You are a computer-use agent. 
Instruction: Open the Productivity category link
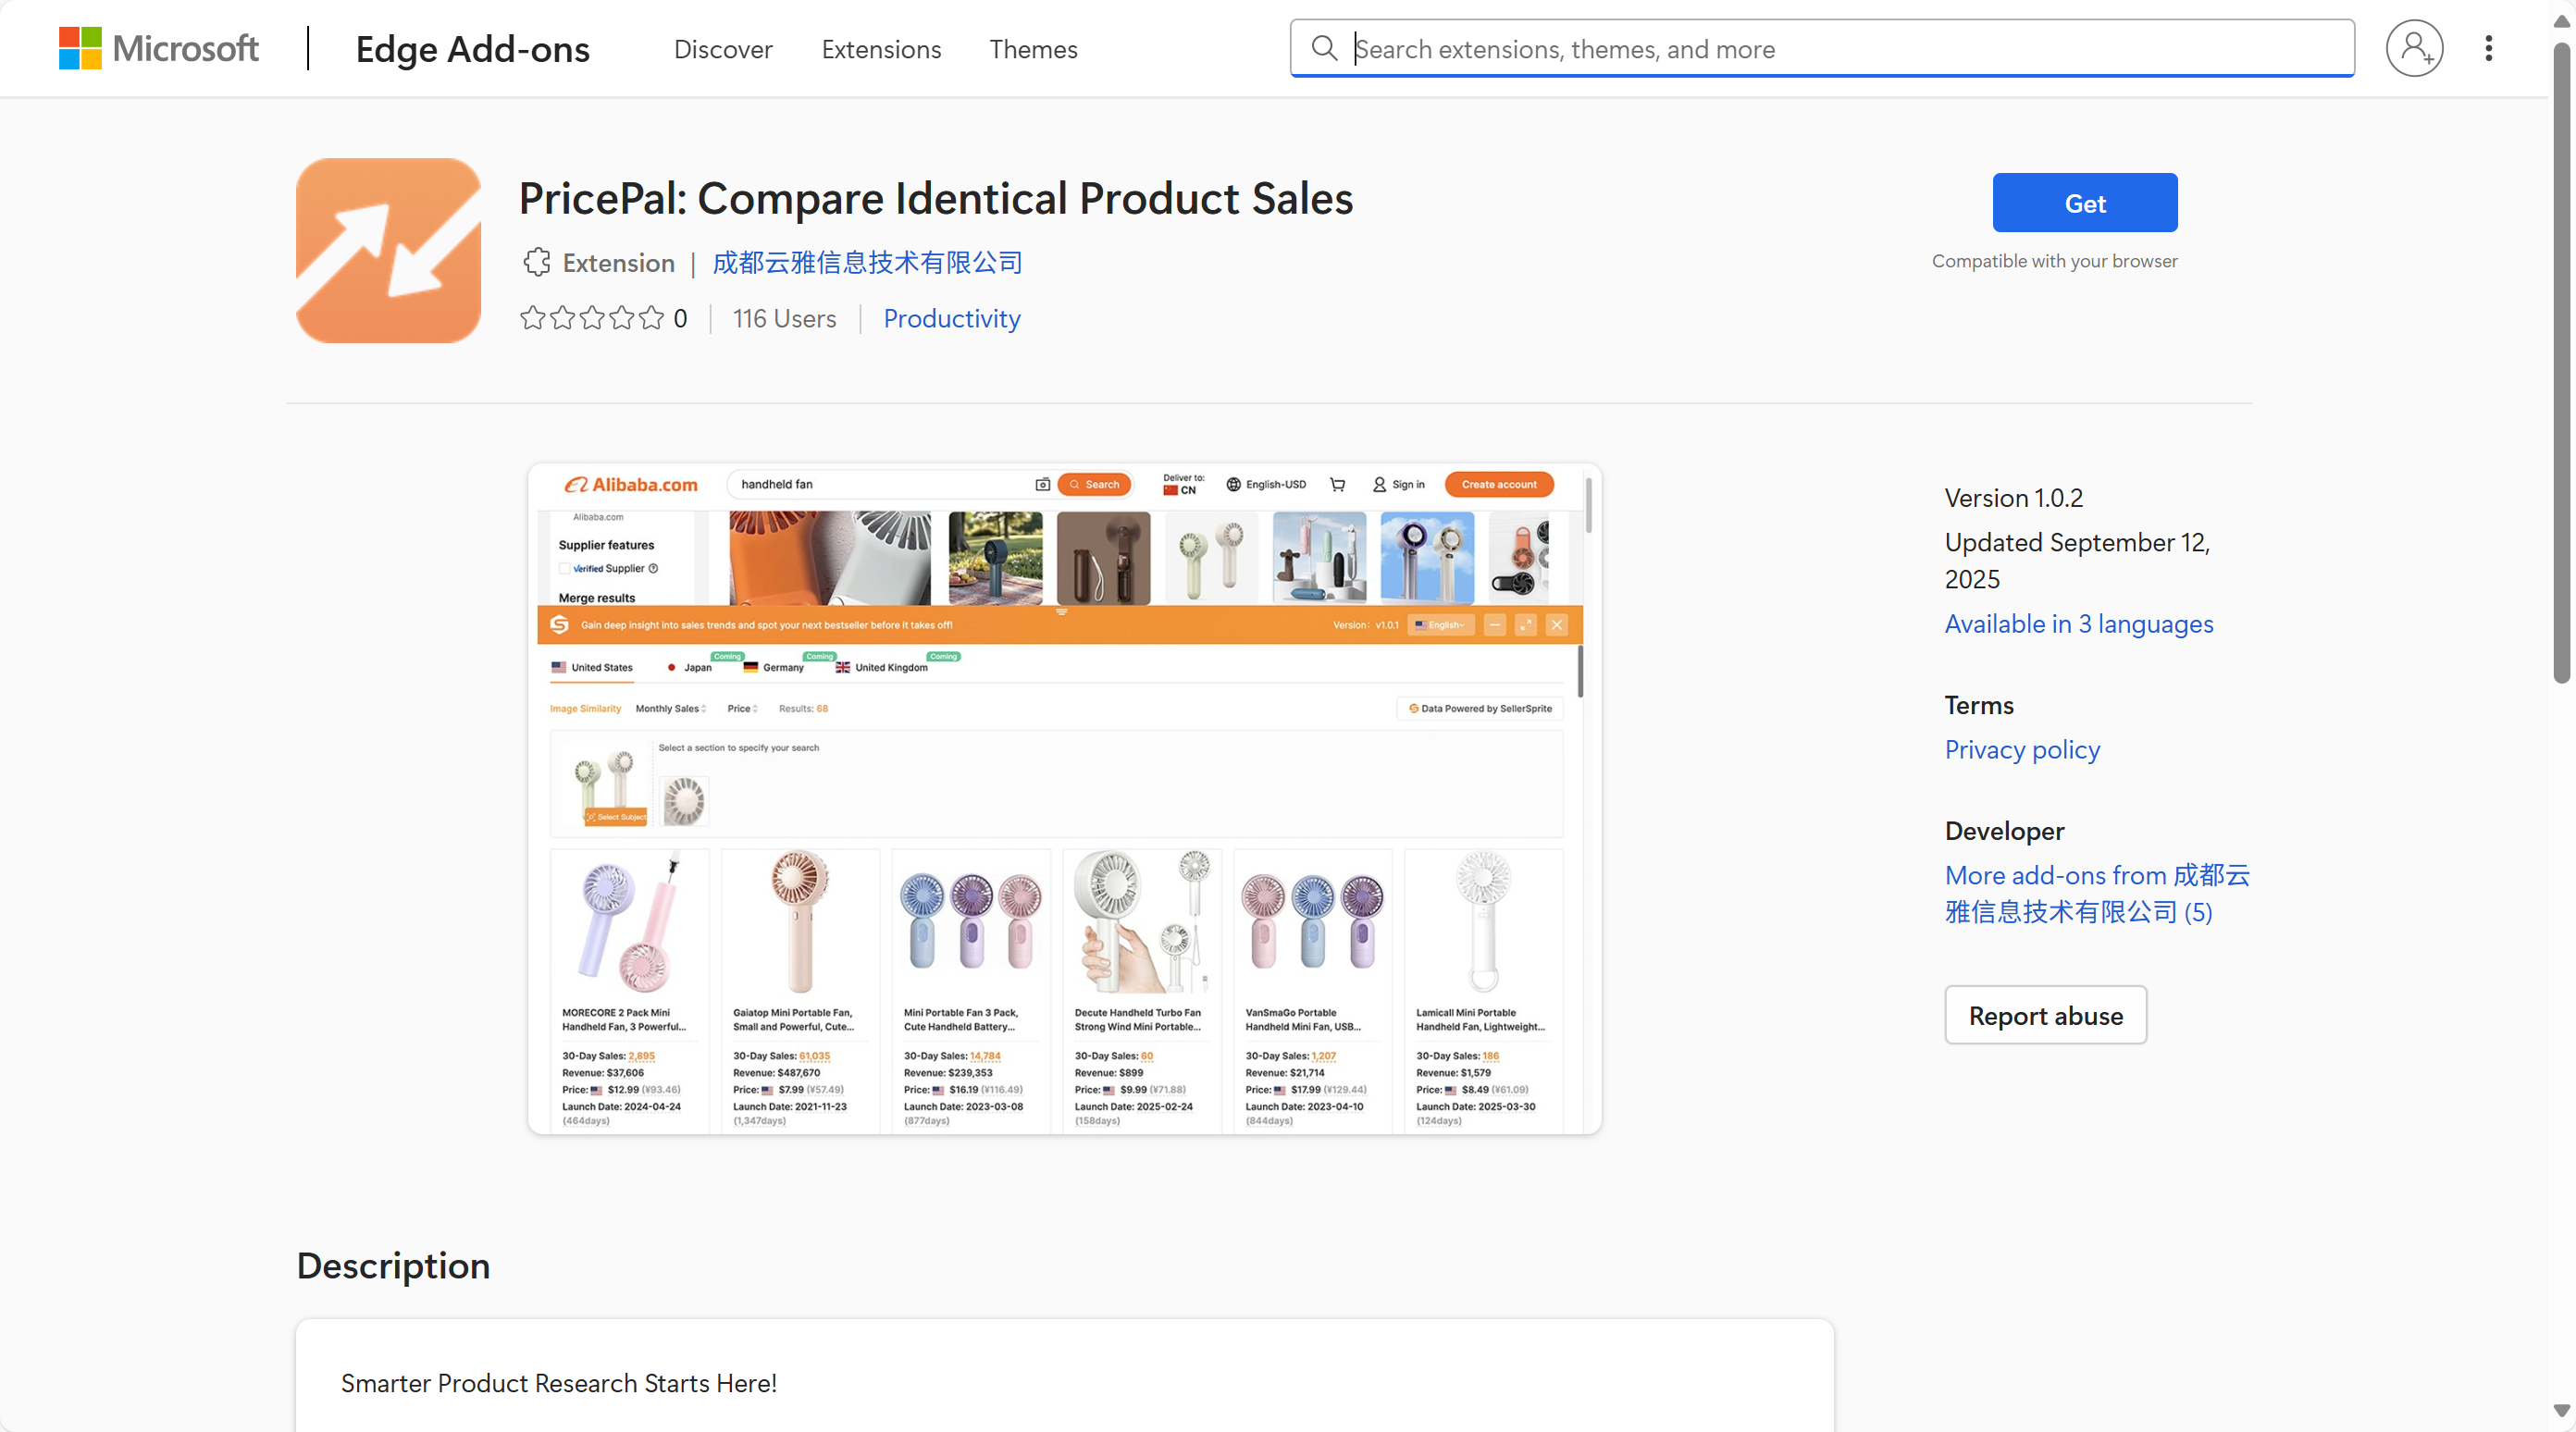[951, 318]
